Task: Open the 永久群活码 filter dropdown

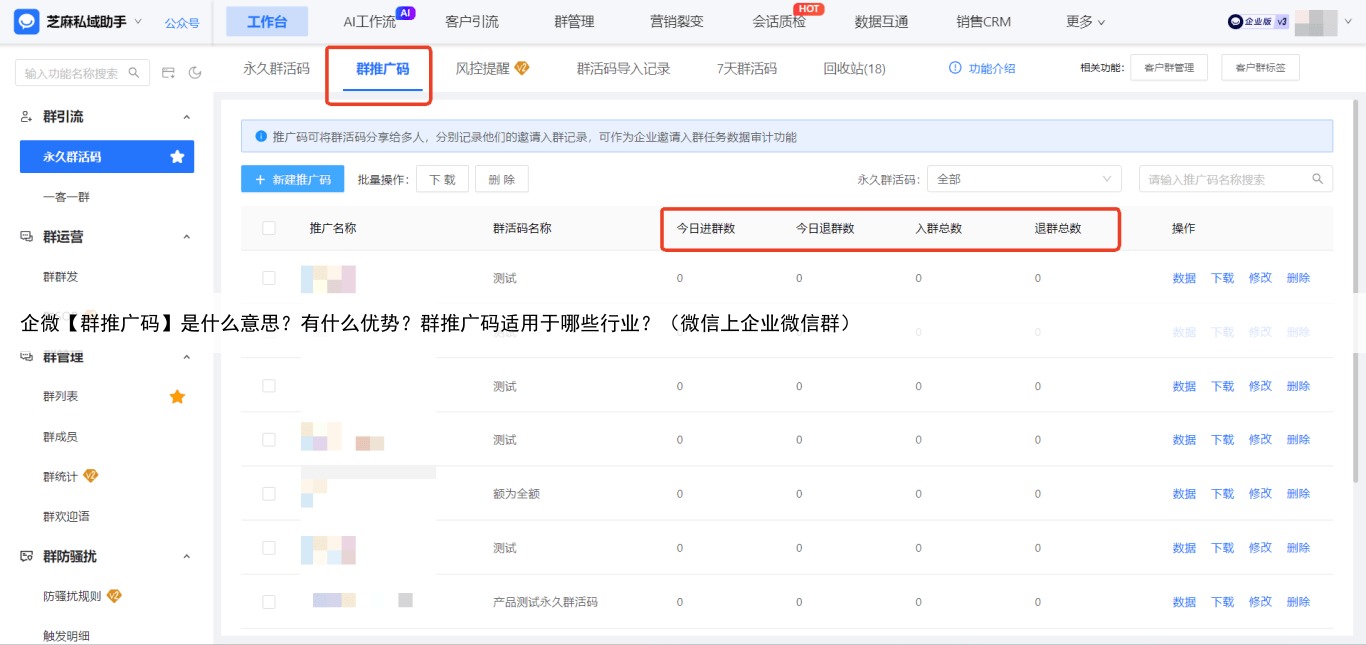Action: point(1024,179)
